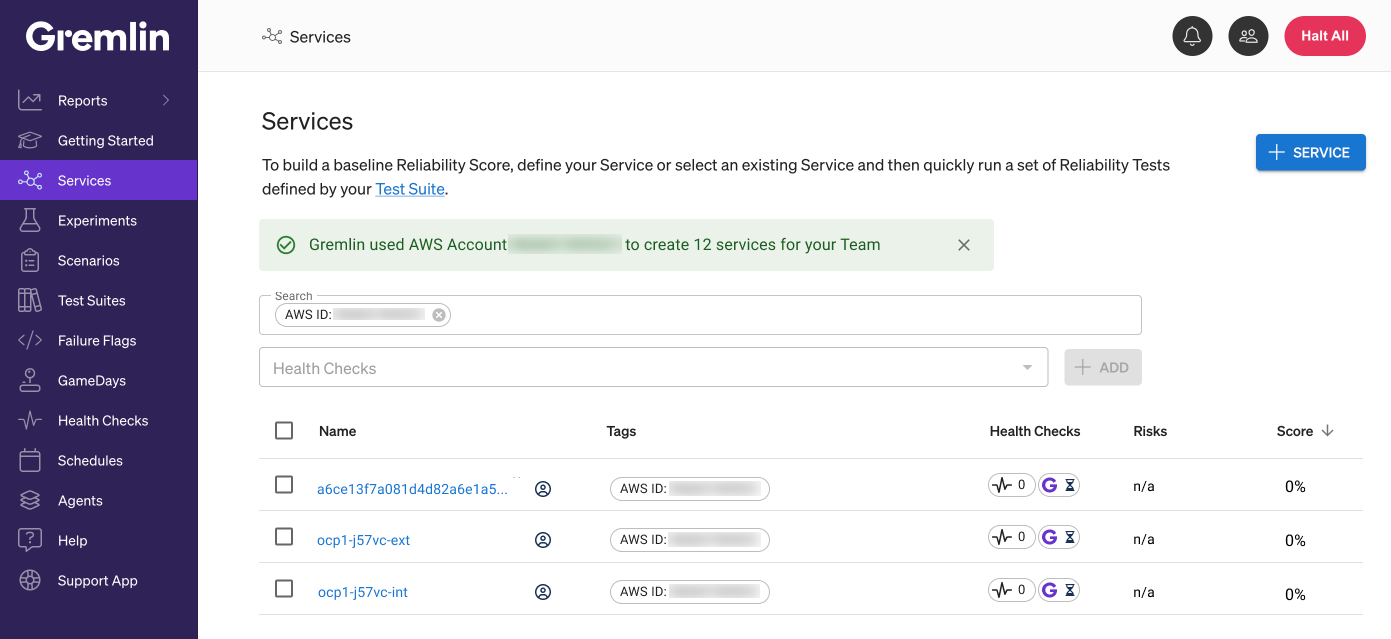Open Experiments in sidebar
This screenshot has width=1391, height=639.
[97, 221]
